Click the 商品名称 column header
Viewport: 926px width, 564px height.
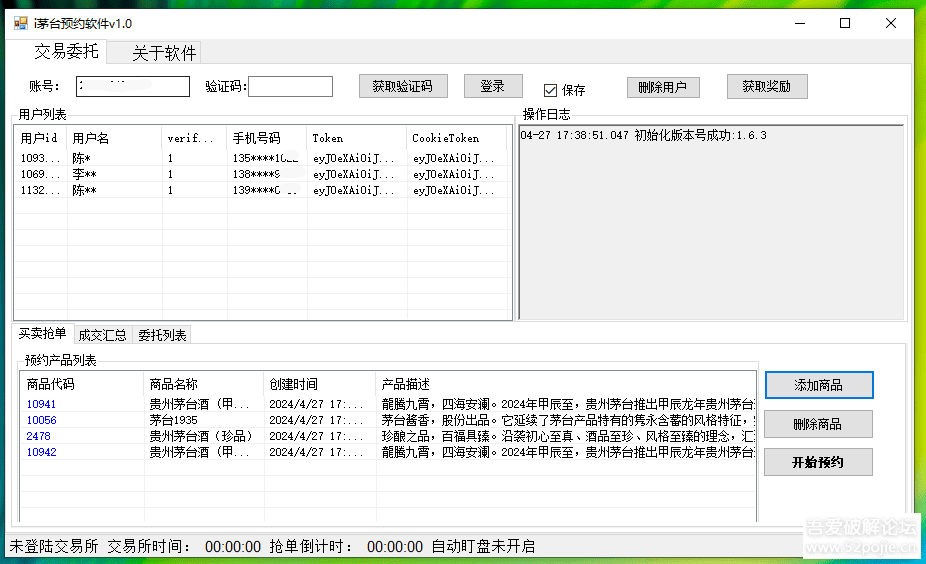pyautogui.click(x=204, y=384)
